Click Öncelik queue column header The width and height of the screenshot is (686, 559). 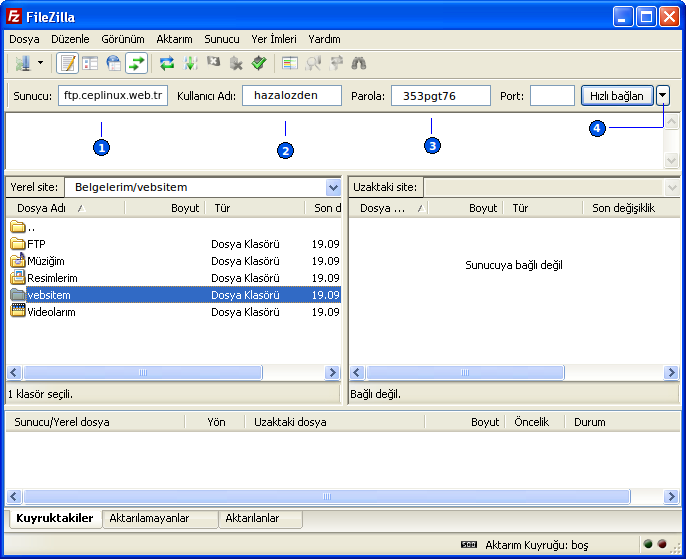click(534, 423)
